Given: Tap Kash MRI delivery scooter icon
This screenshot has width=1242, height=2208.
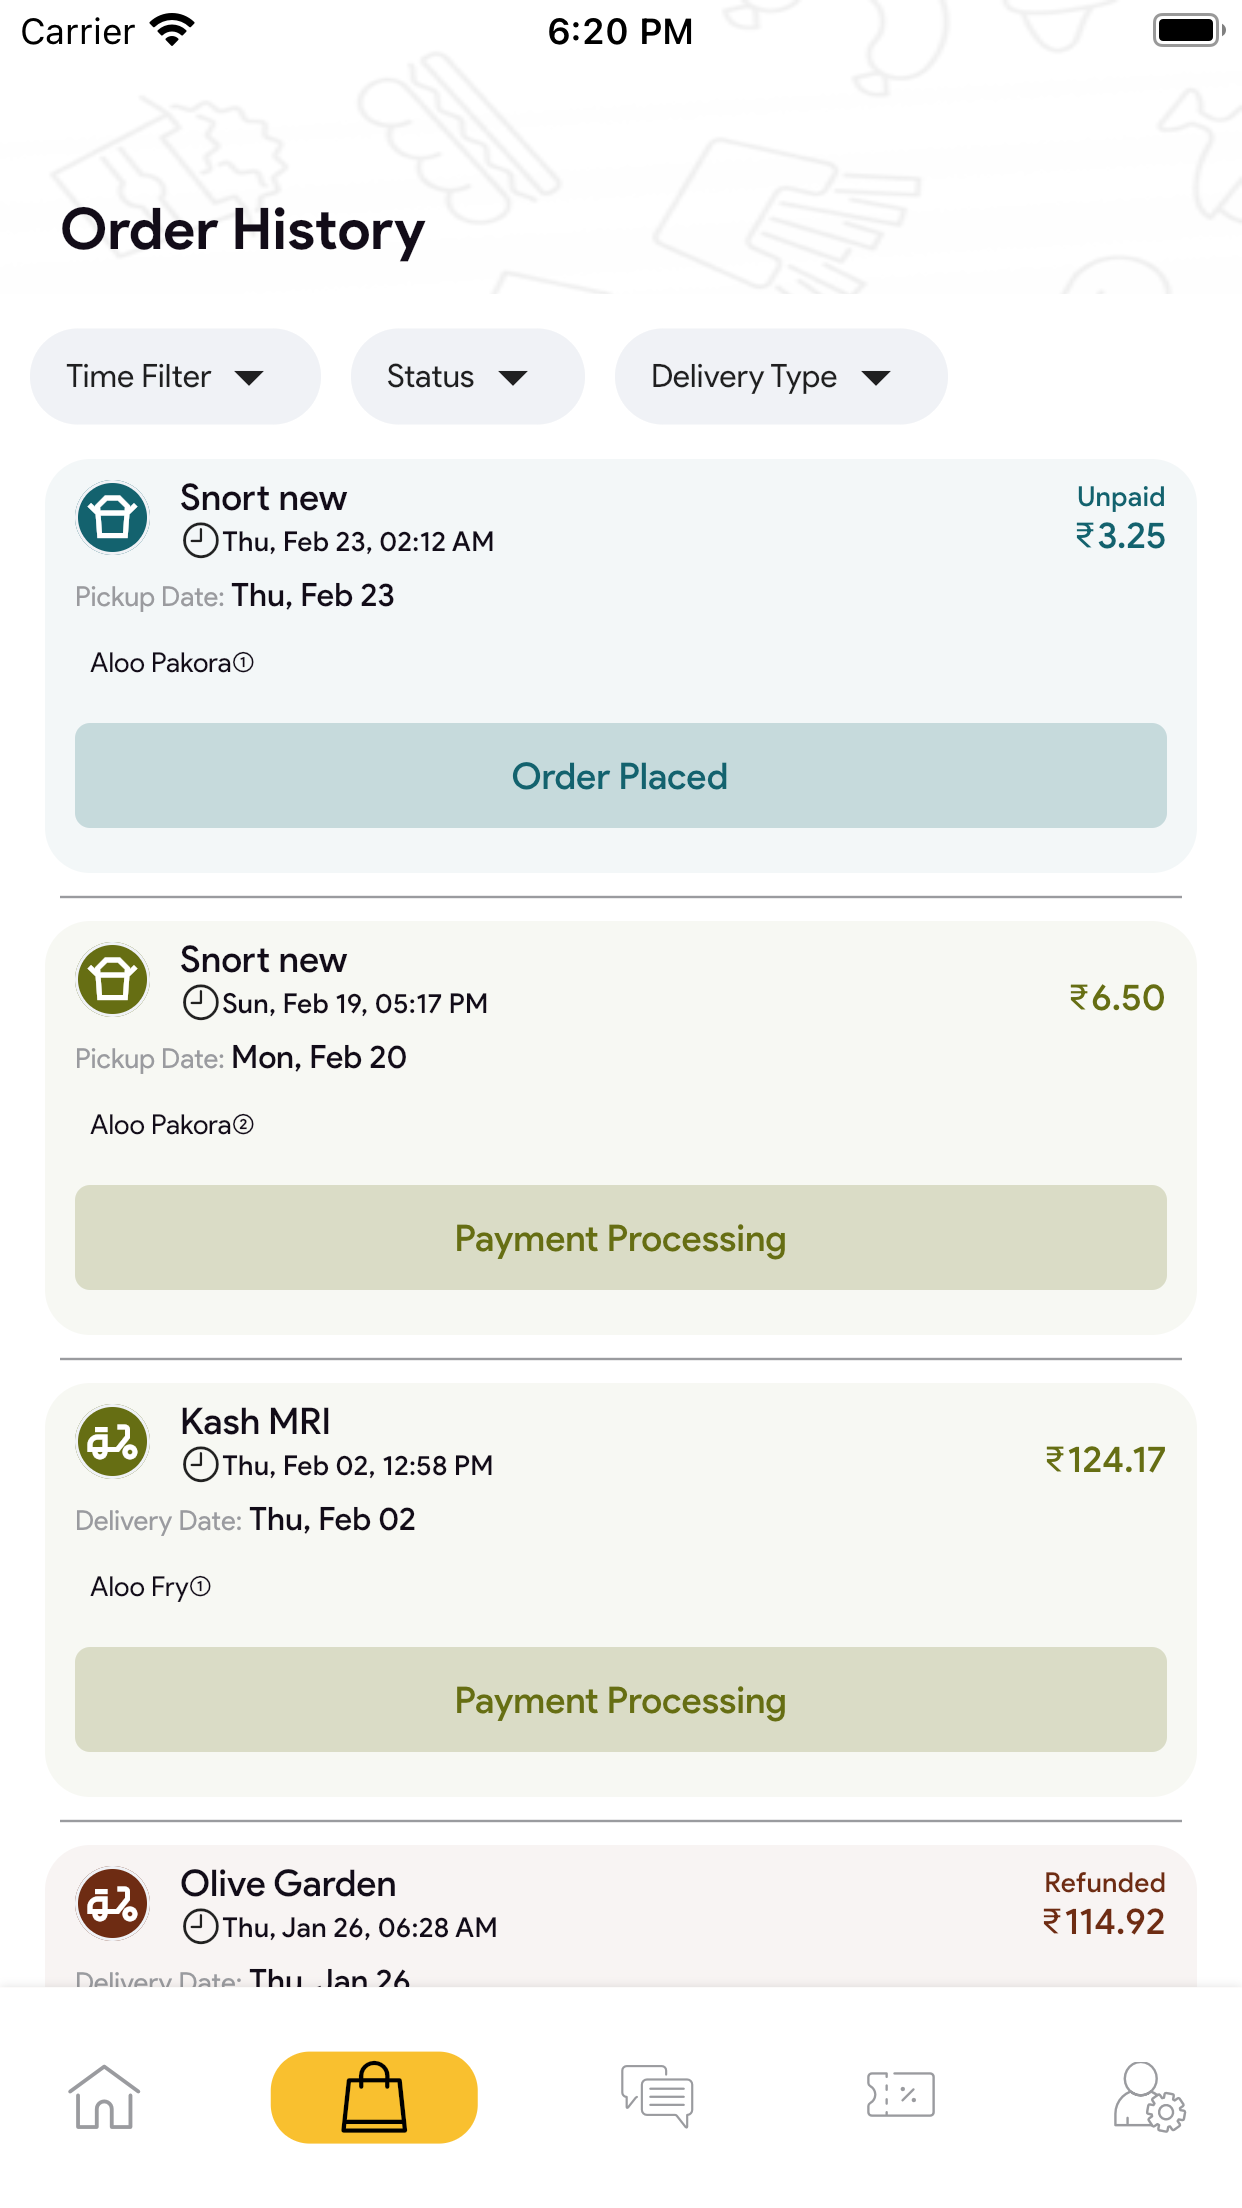Looking at the screenshot, I should coord(113,1441).
